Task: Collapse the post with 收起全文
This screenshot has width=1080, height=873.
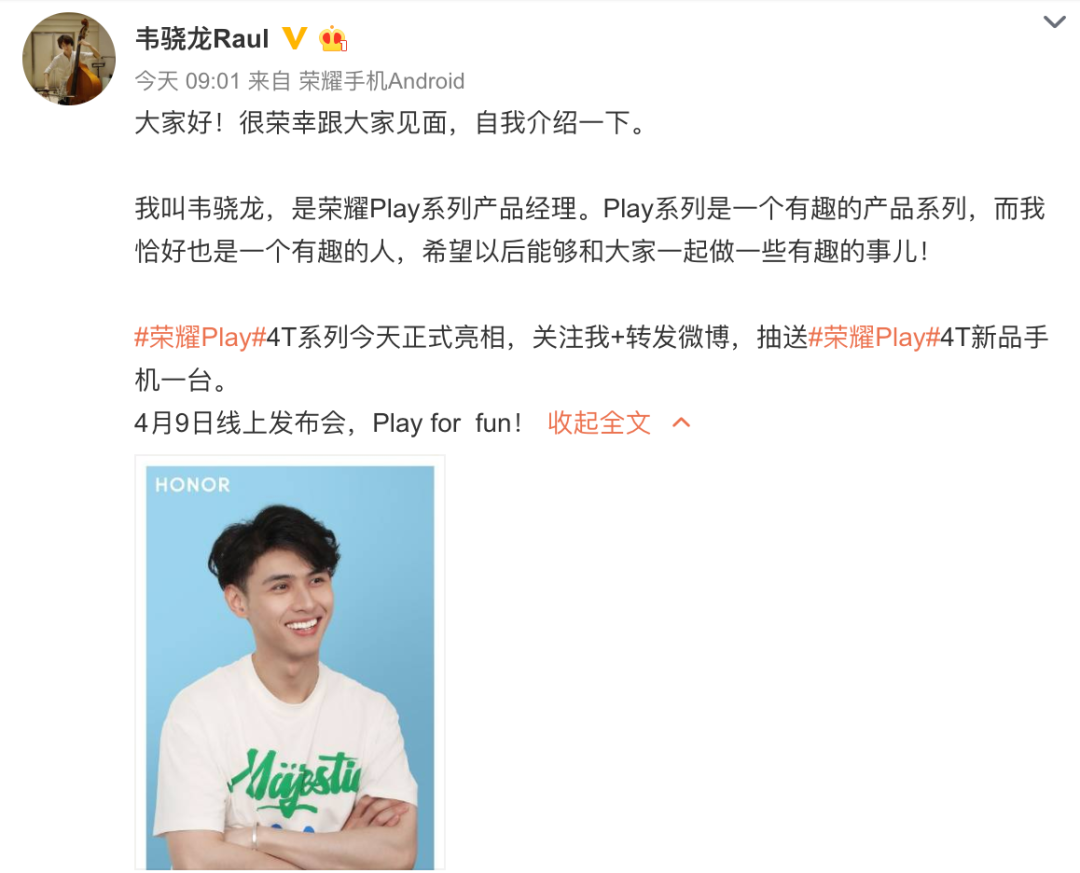Action: 599,423
